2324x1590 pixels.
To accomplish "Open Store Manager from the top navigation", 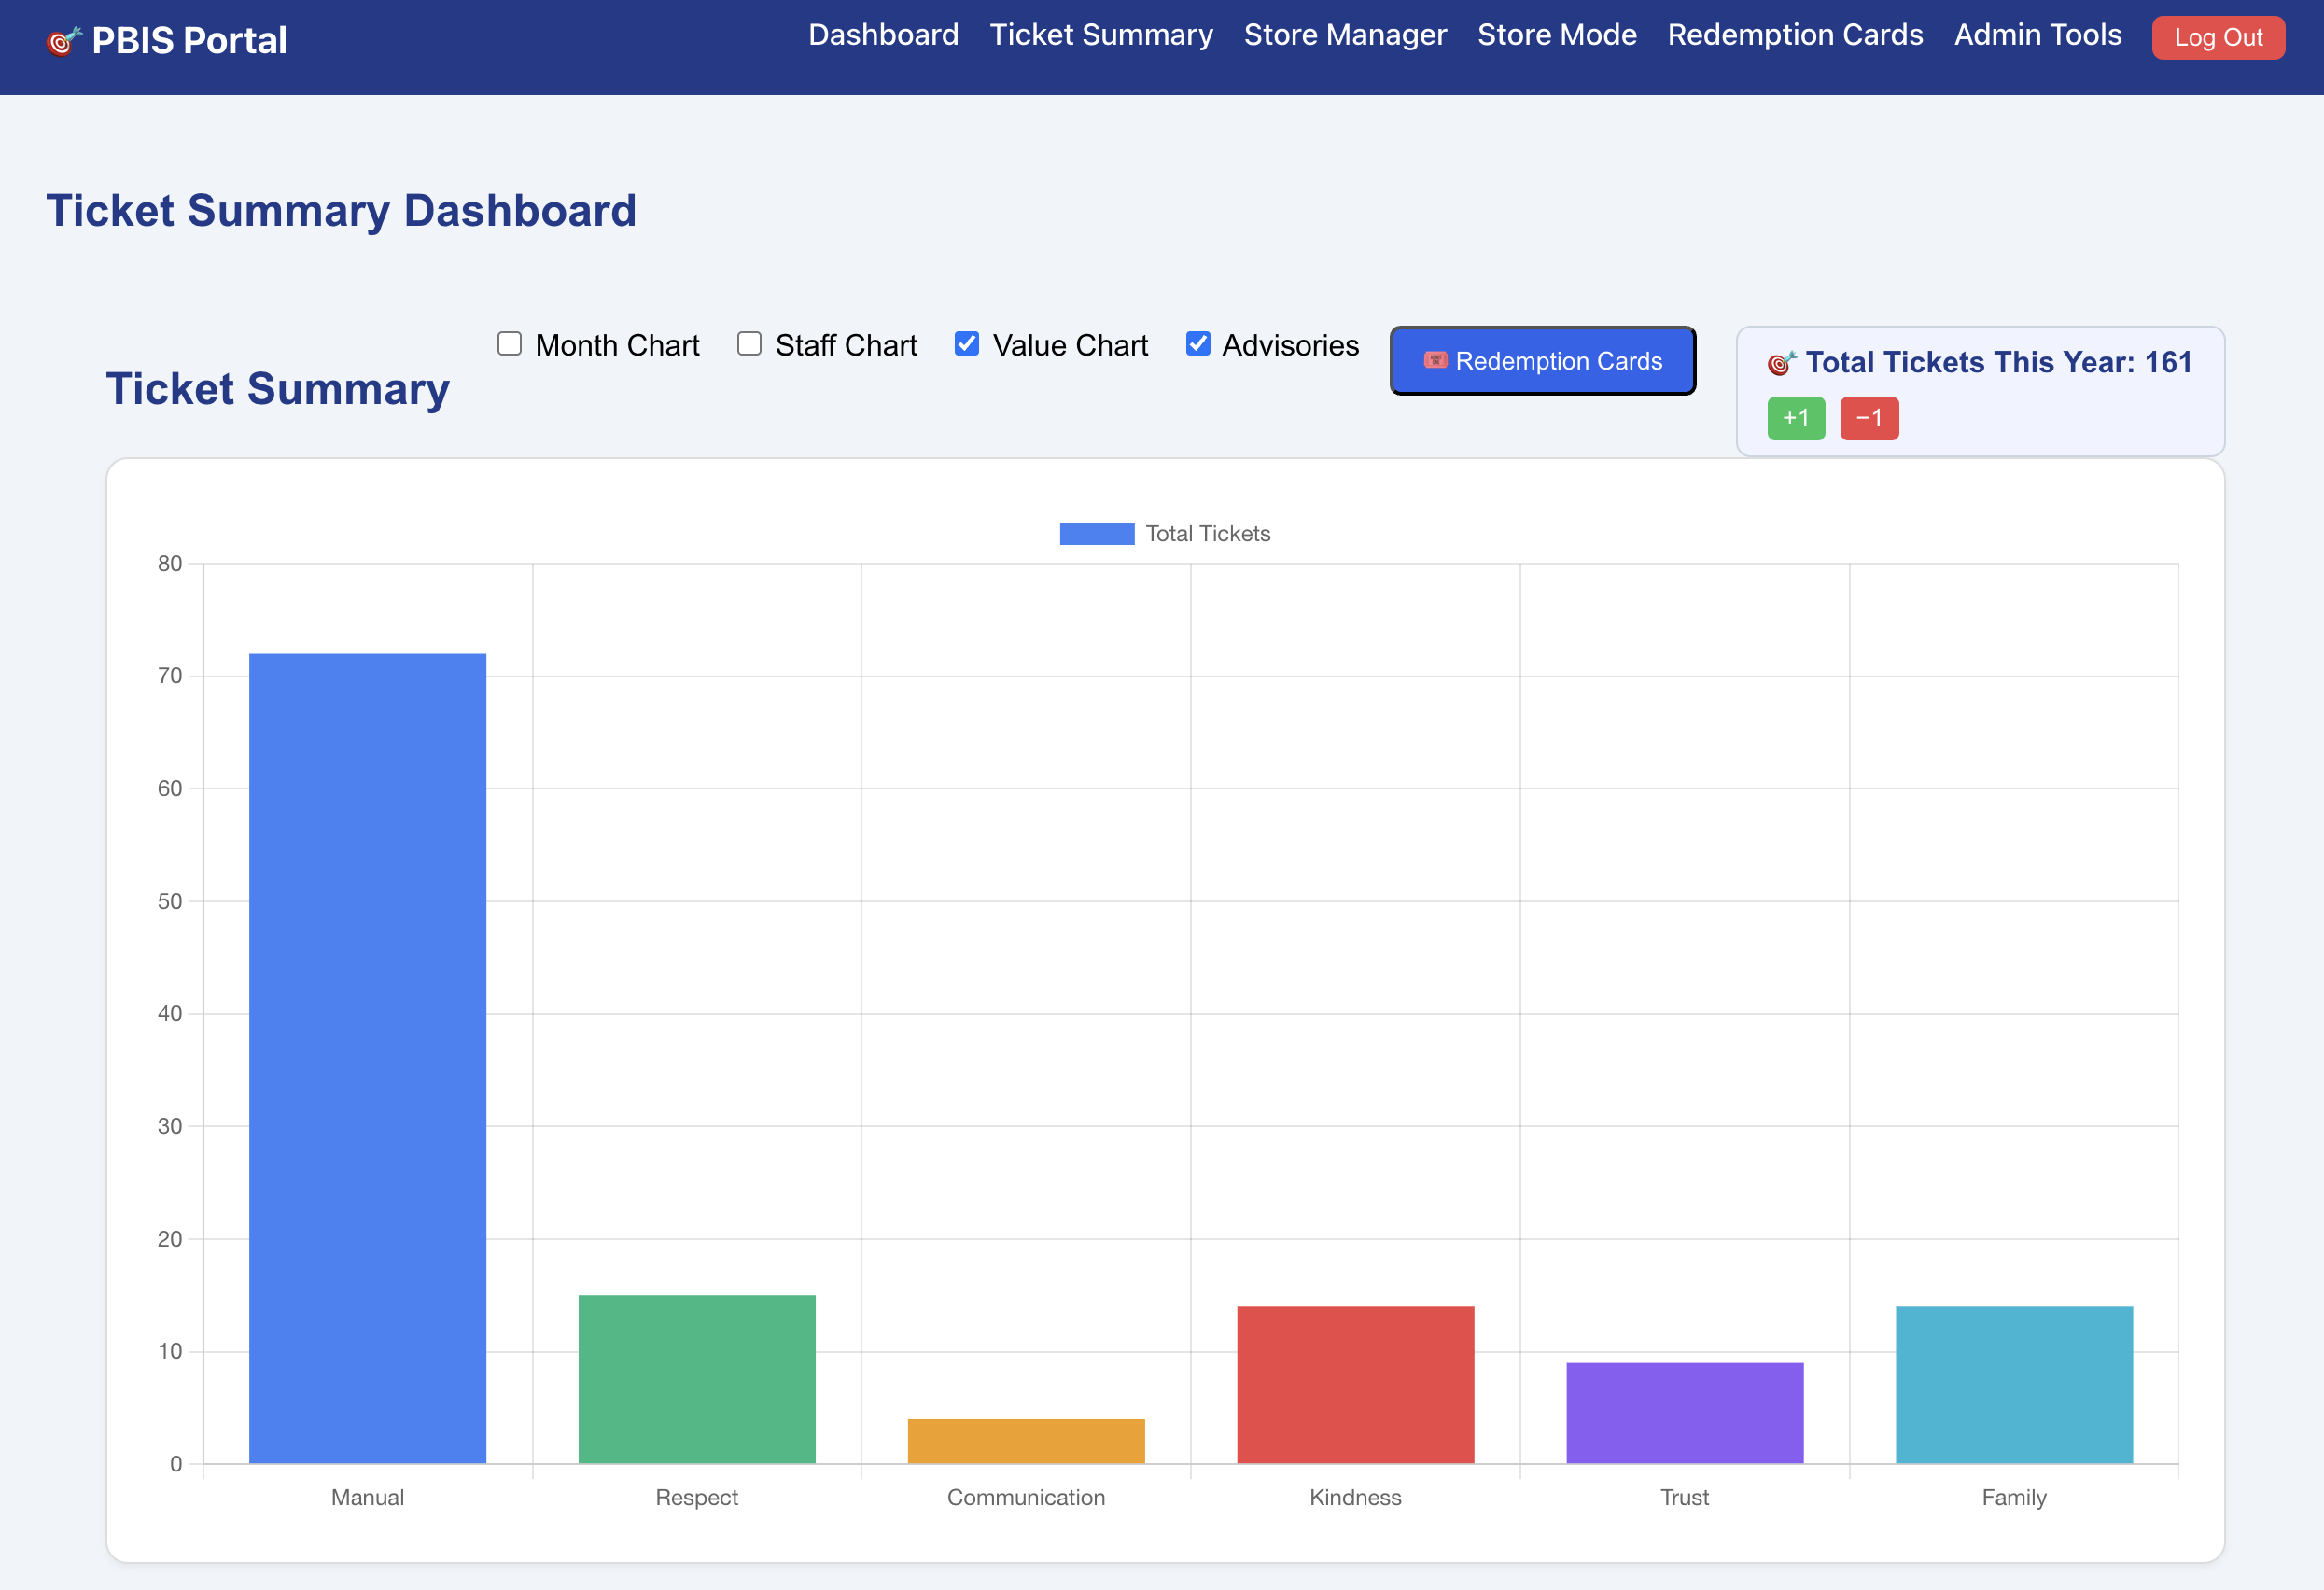I will coord(1345,35).
